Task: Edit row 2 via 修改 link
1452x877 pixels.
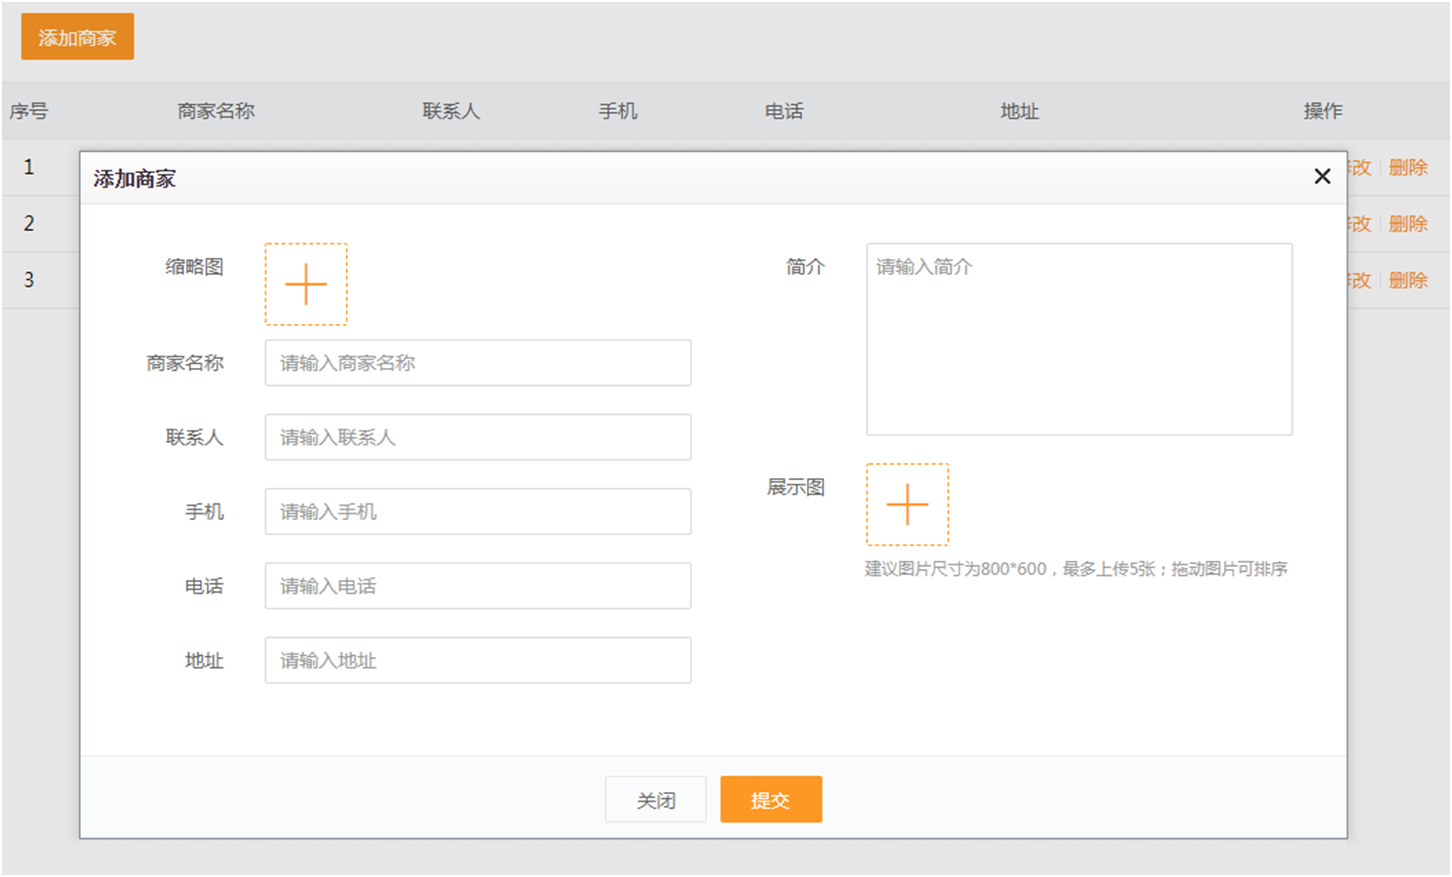Action: [1360, 224]
